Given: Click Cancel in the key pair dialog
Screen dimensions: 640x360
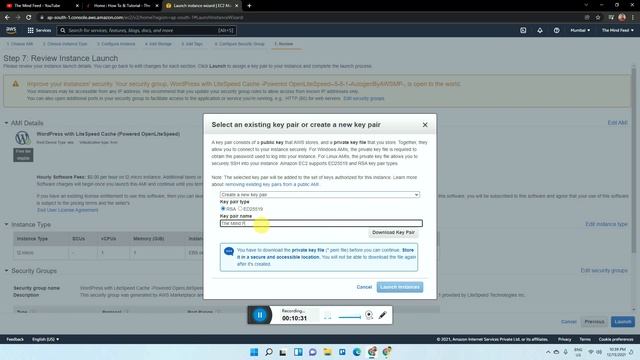Looking at the screenshot, I should [x=364, y=287].
